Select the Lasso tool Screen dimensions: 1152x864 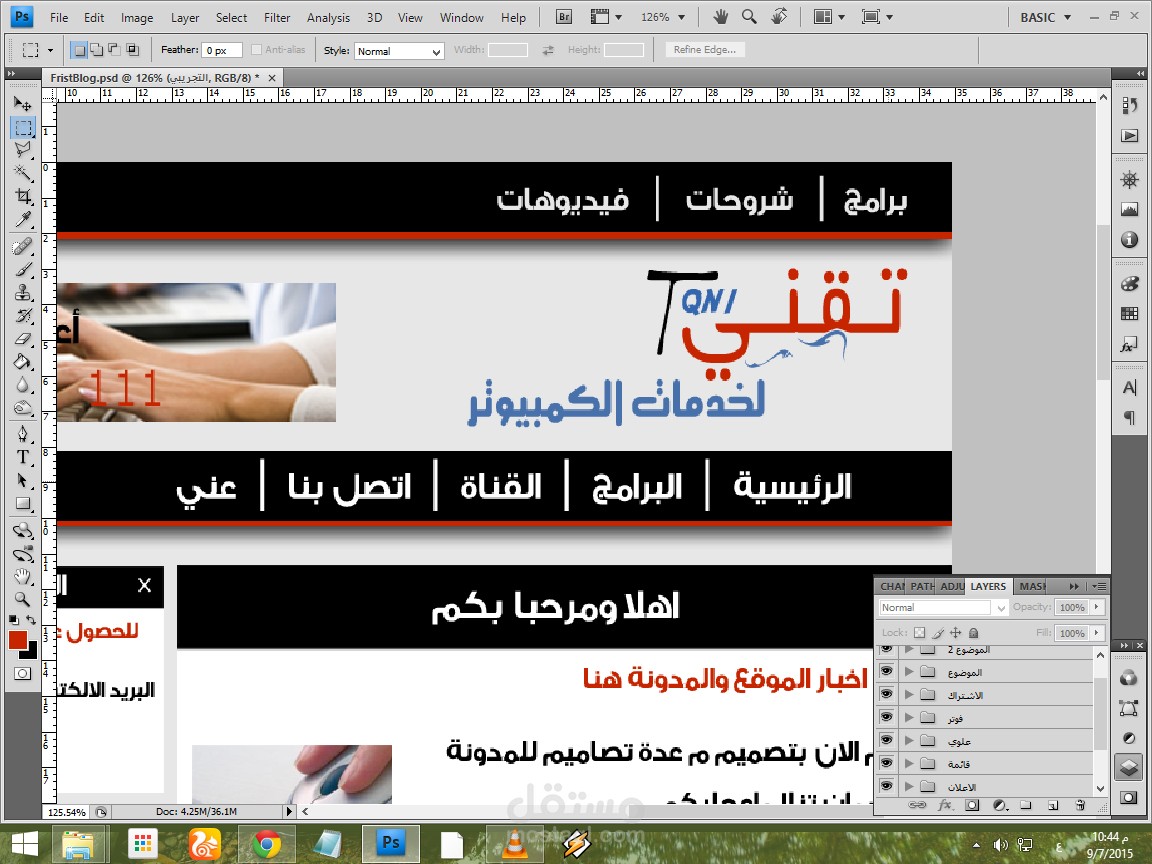[x=23, y=150]
